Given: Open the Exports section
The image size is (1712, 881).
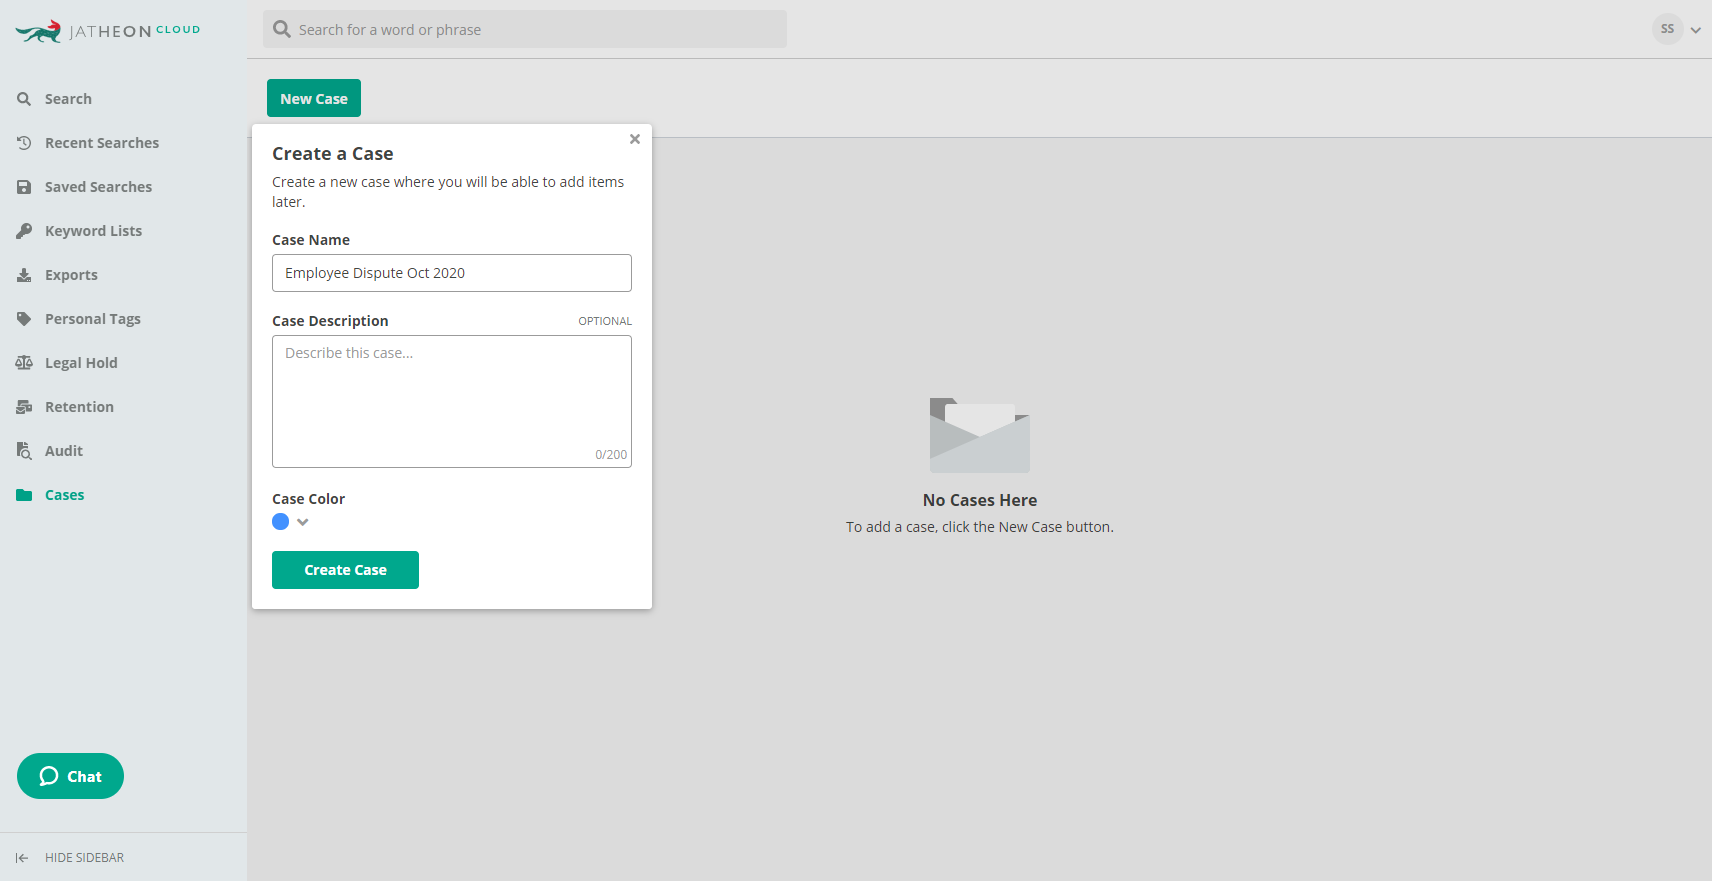Looking at the screenshot, I should click(x=71, y=275).
